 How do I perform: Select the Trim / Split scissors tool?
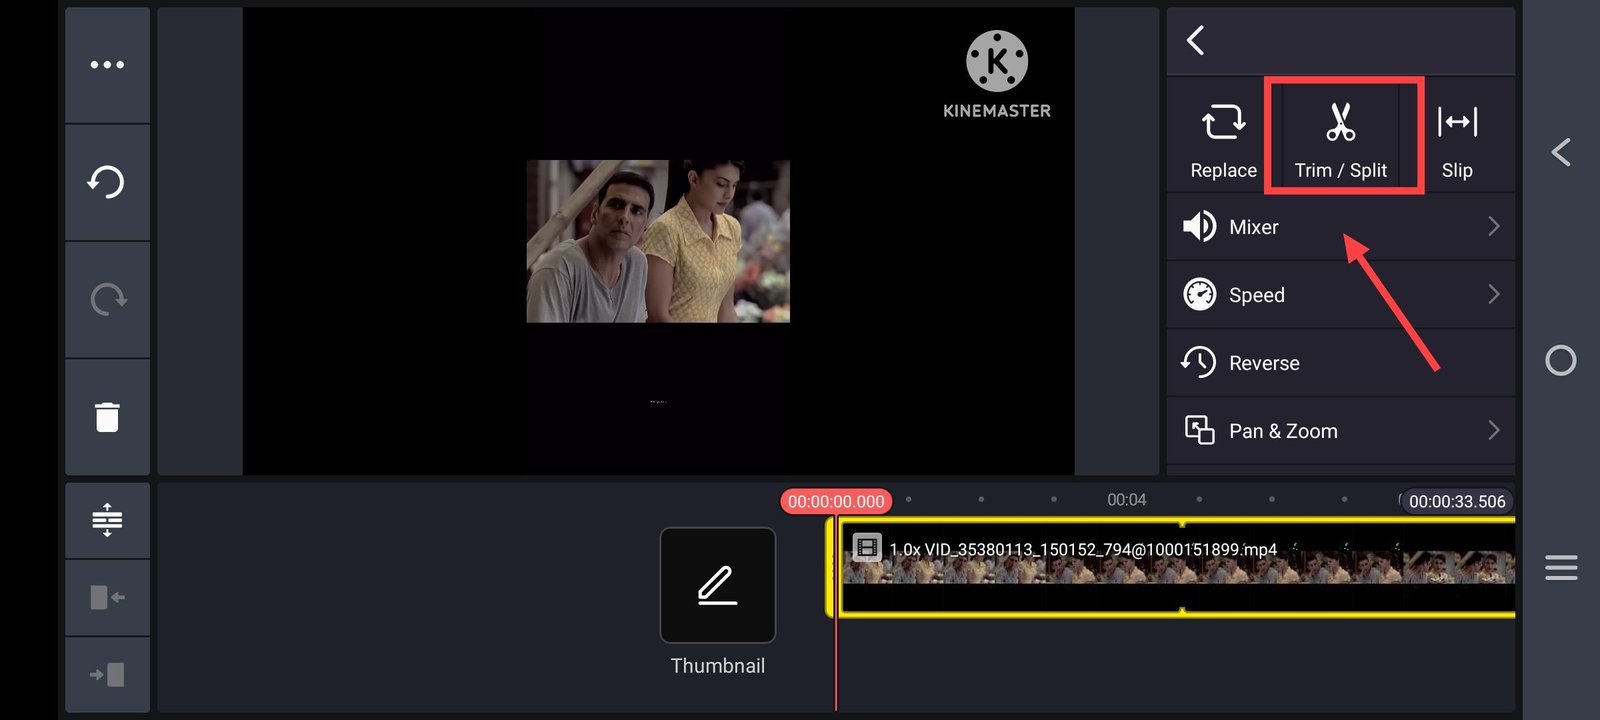click(x=1340, y=137)
